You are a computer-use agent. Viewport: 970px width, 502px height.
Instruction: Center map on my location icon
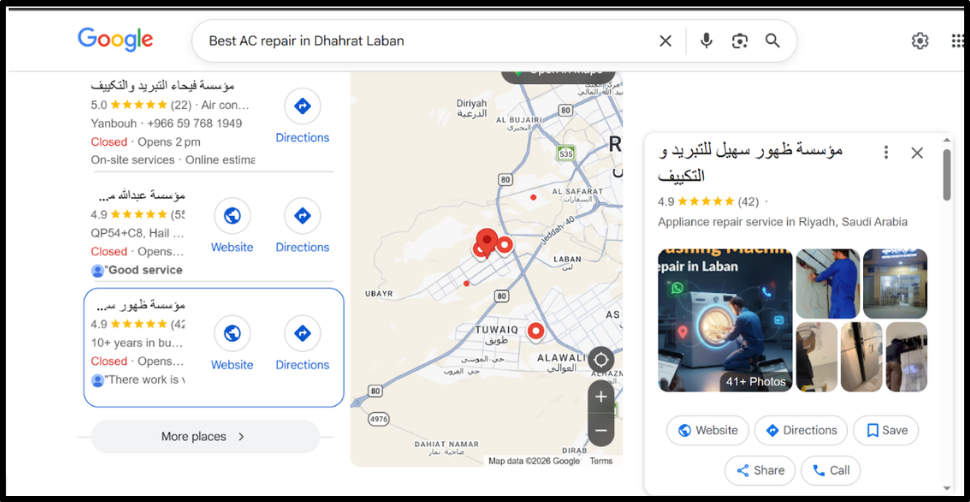pyautogui.click(x=601, y=360)
